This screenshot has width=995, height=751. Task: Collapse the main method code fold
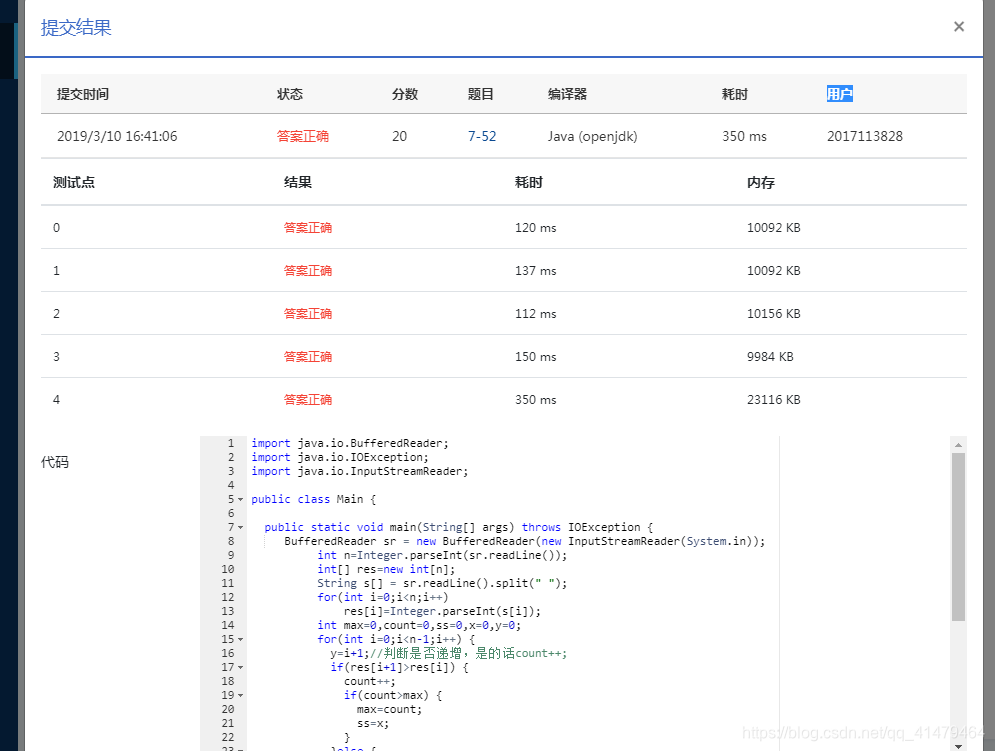pos(238,527)
